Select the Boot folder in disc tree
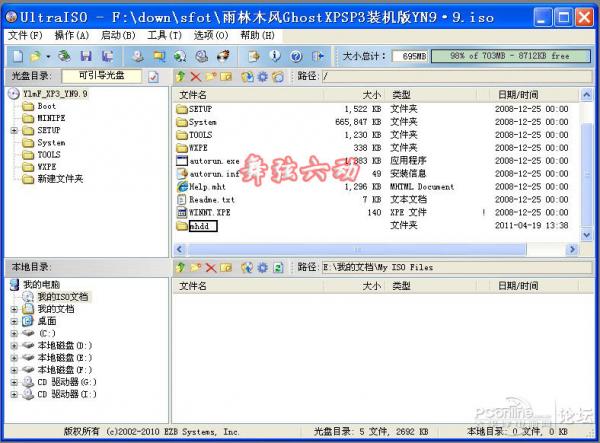This screenshot has height=443, width=600. click(x=46, y=106)
